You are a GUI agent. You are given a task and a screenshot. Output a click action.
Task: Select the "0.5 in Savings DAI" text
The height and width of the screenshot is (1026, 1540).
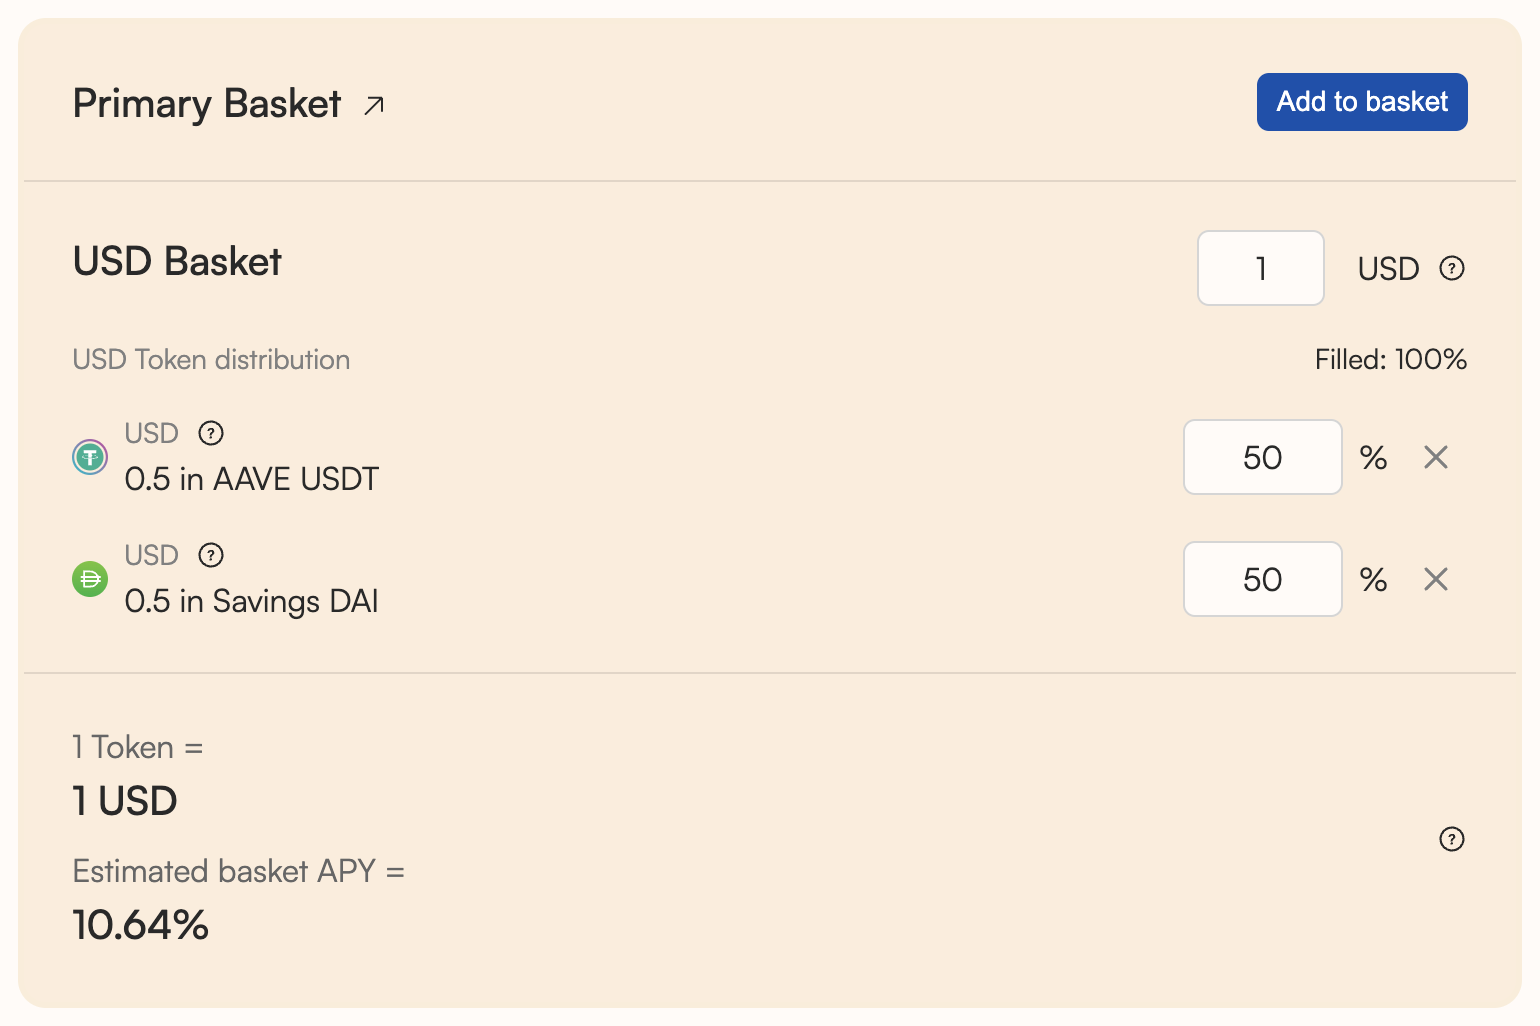pyautogui.click(x=251, y=601)
